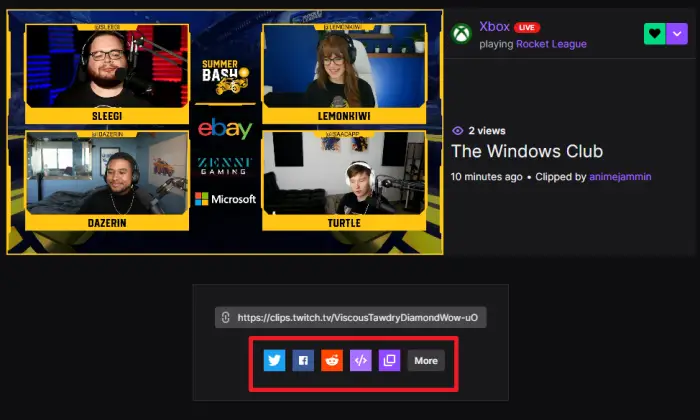Click the clip title The Windows Club
Viewport: 700px width, 420px height.
coord(527,151)
